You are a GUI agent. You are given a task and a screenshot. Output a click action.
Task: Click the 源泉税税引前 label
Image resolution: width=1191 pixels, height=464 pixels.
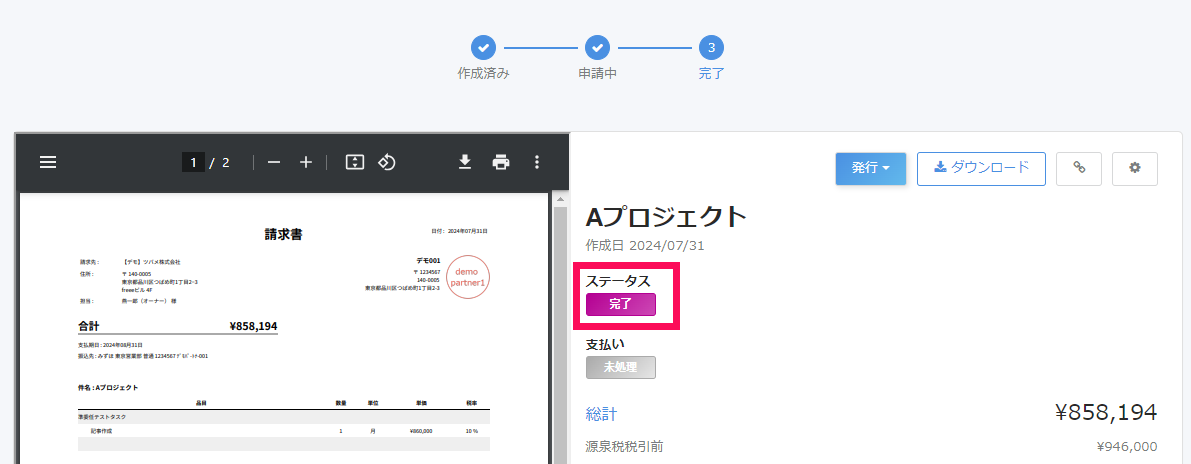point(624,447)
